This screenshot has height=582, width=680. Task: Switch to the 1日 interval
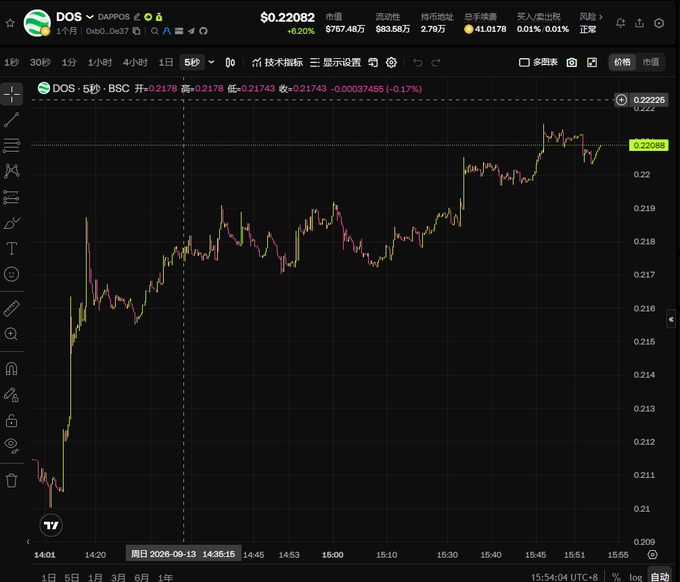pos(166,62)
